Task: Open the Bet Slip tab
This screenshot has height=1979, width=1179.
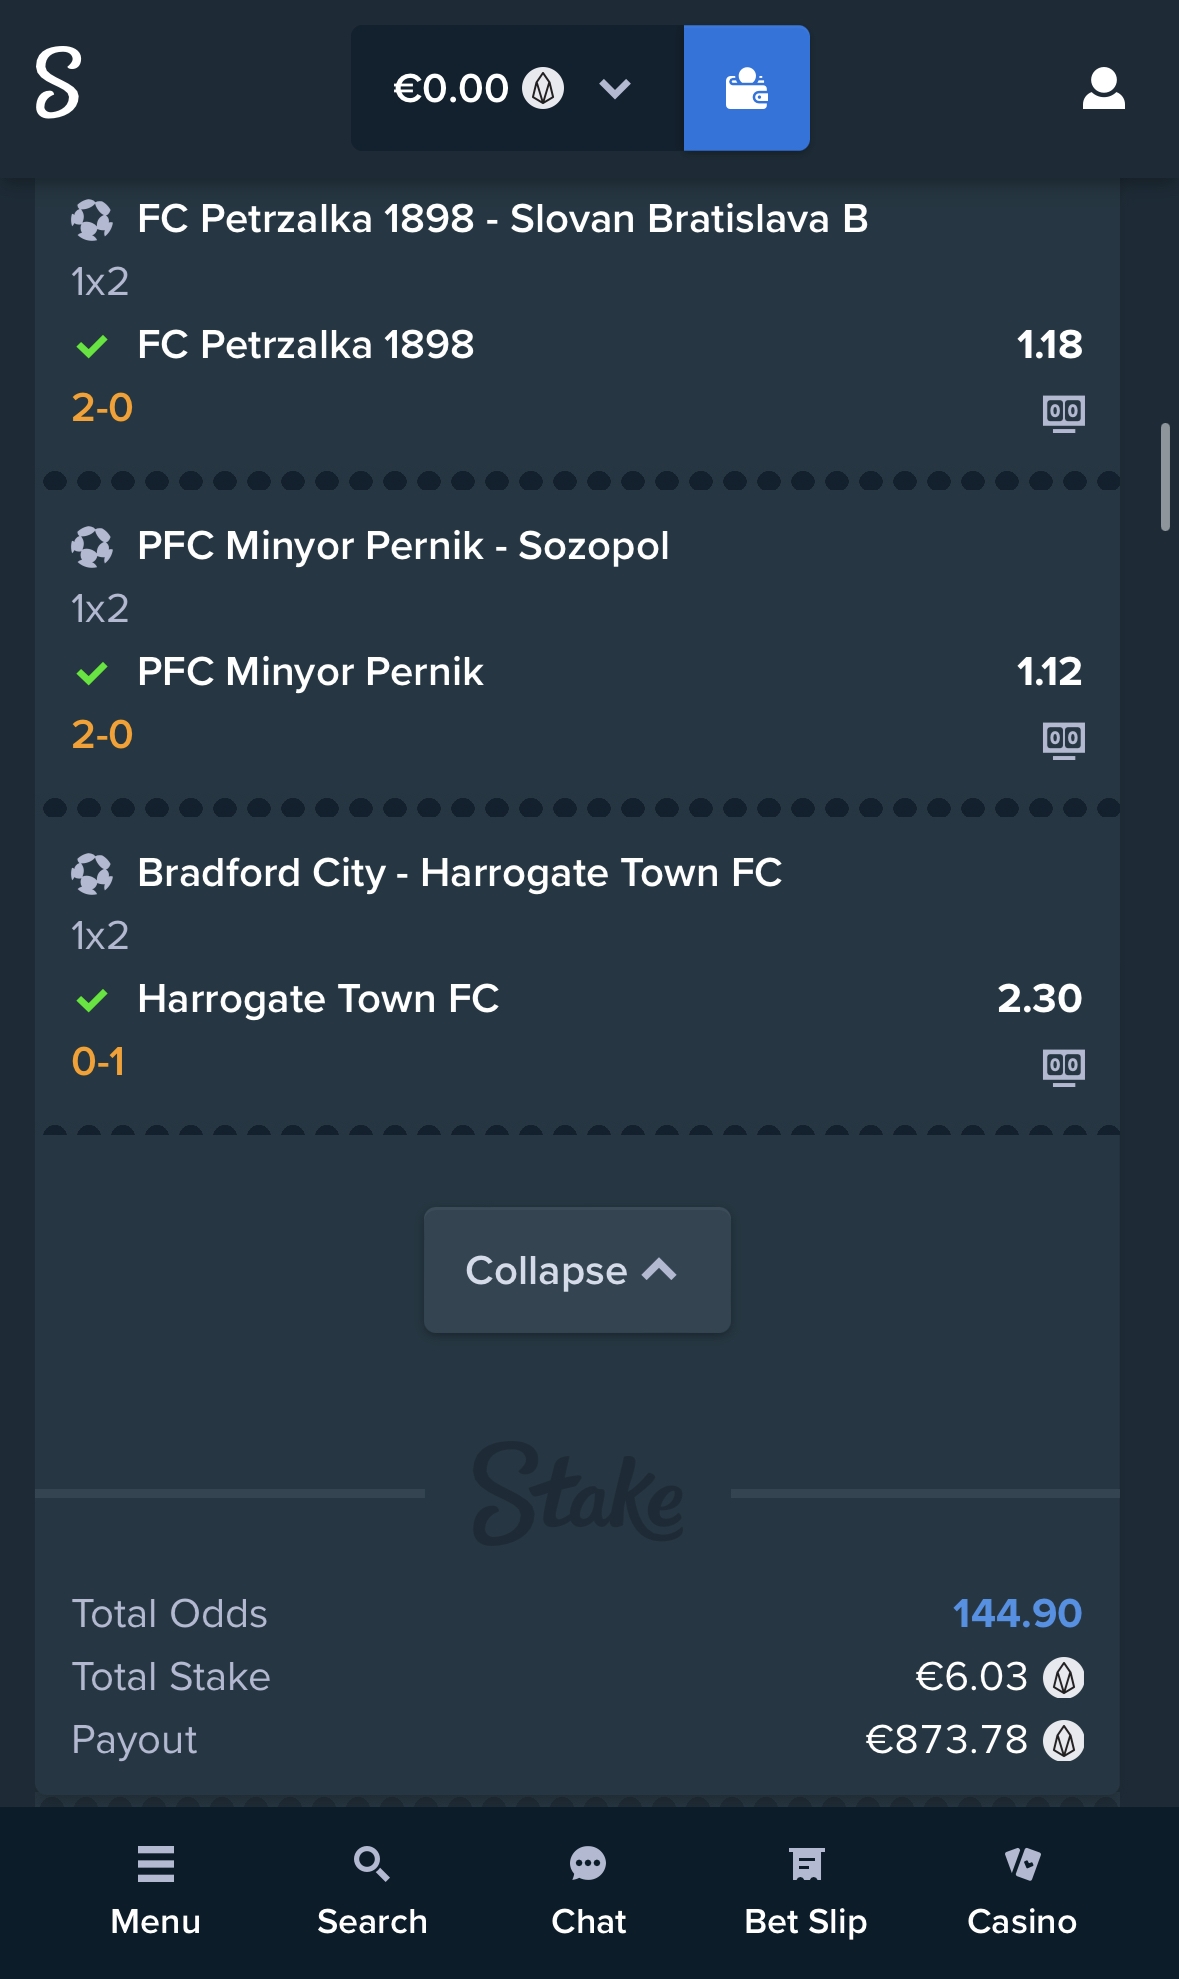Action: click(x=805, y=1891)
